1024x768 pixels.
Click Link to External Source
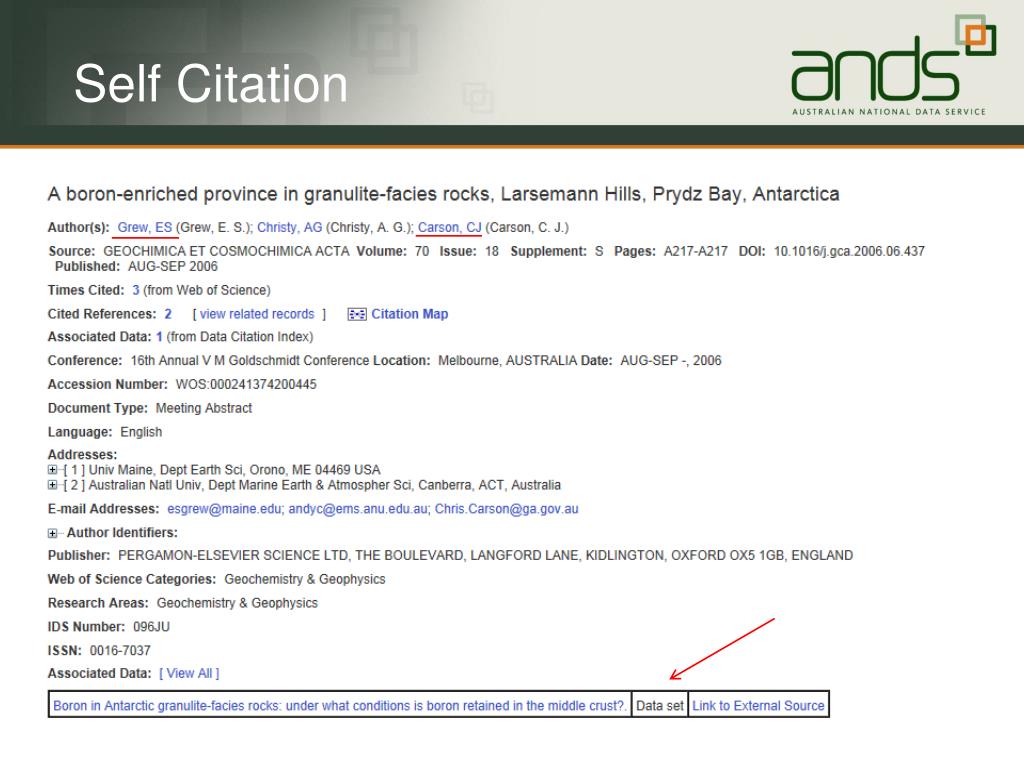[x=758, y=705]
